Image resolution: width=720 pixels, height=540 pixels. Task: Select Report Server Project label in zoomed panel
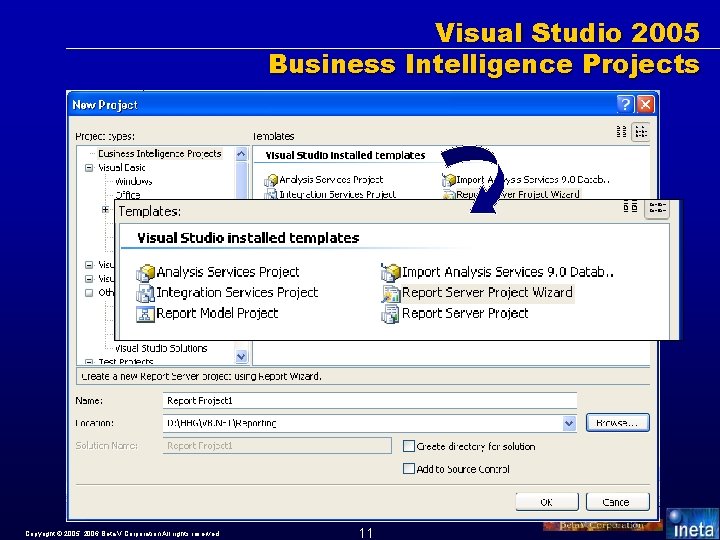coord(465,314)
